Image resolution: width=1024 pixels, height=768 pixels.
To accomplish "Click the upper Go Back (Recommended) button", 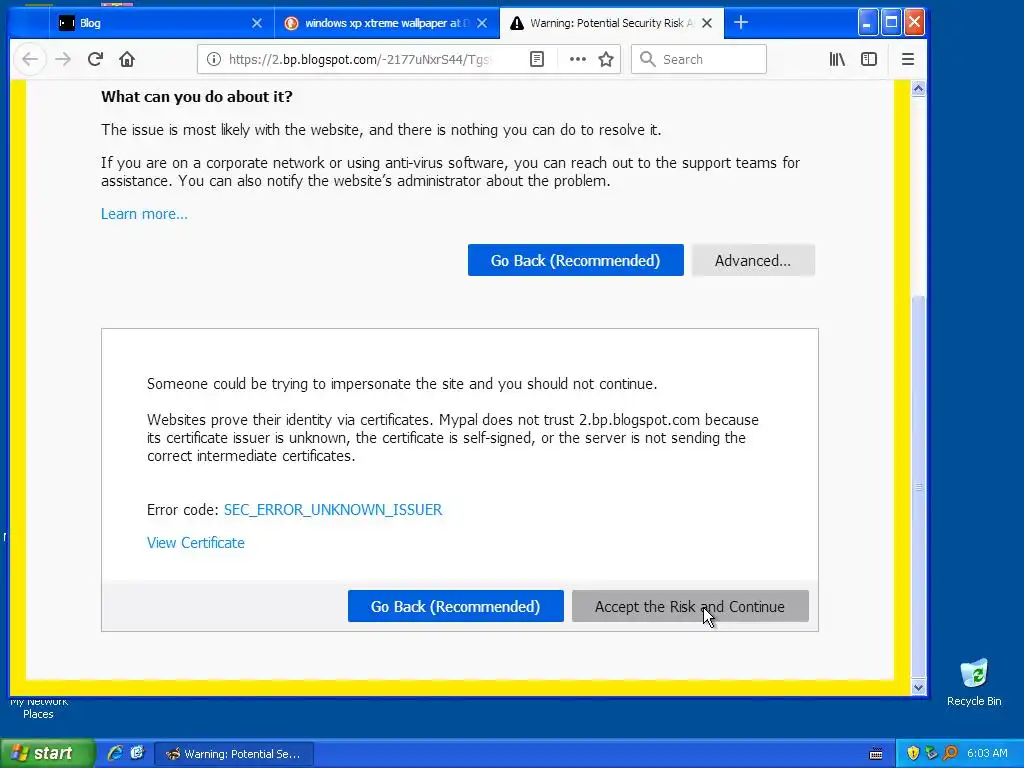I will tap(575, 260).
